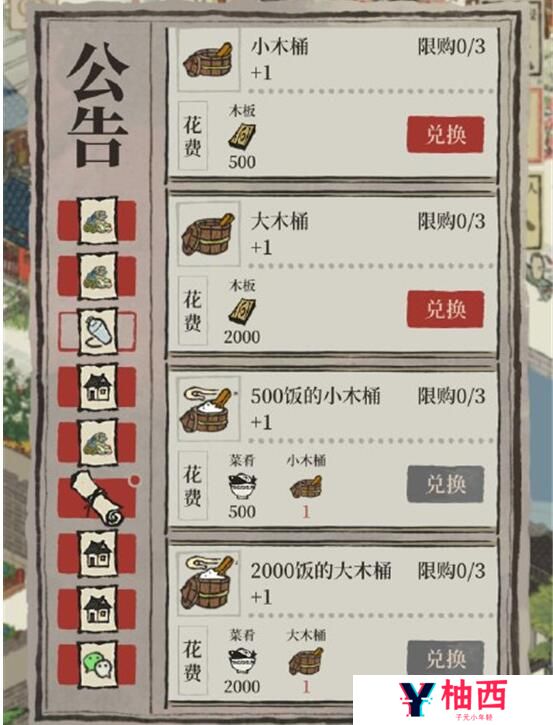
Task: Tap the 大木桶 cost ingredient icon
Action: pos(306,661)
